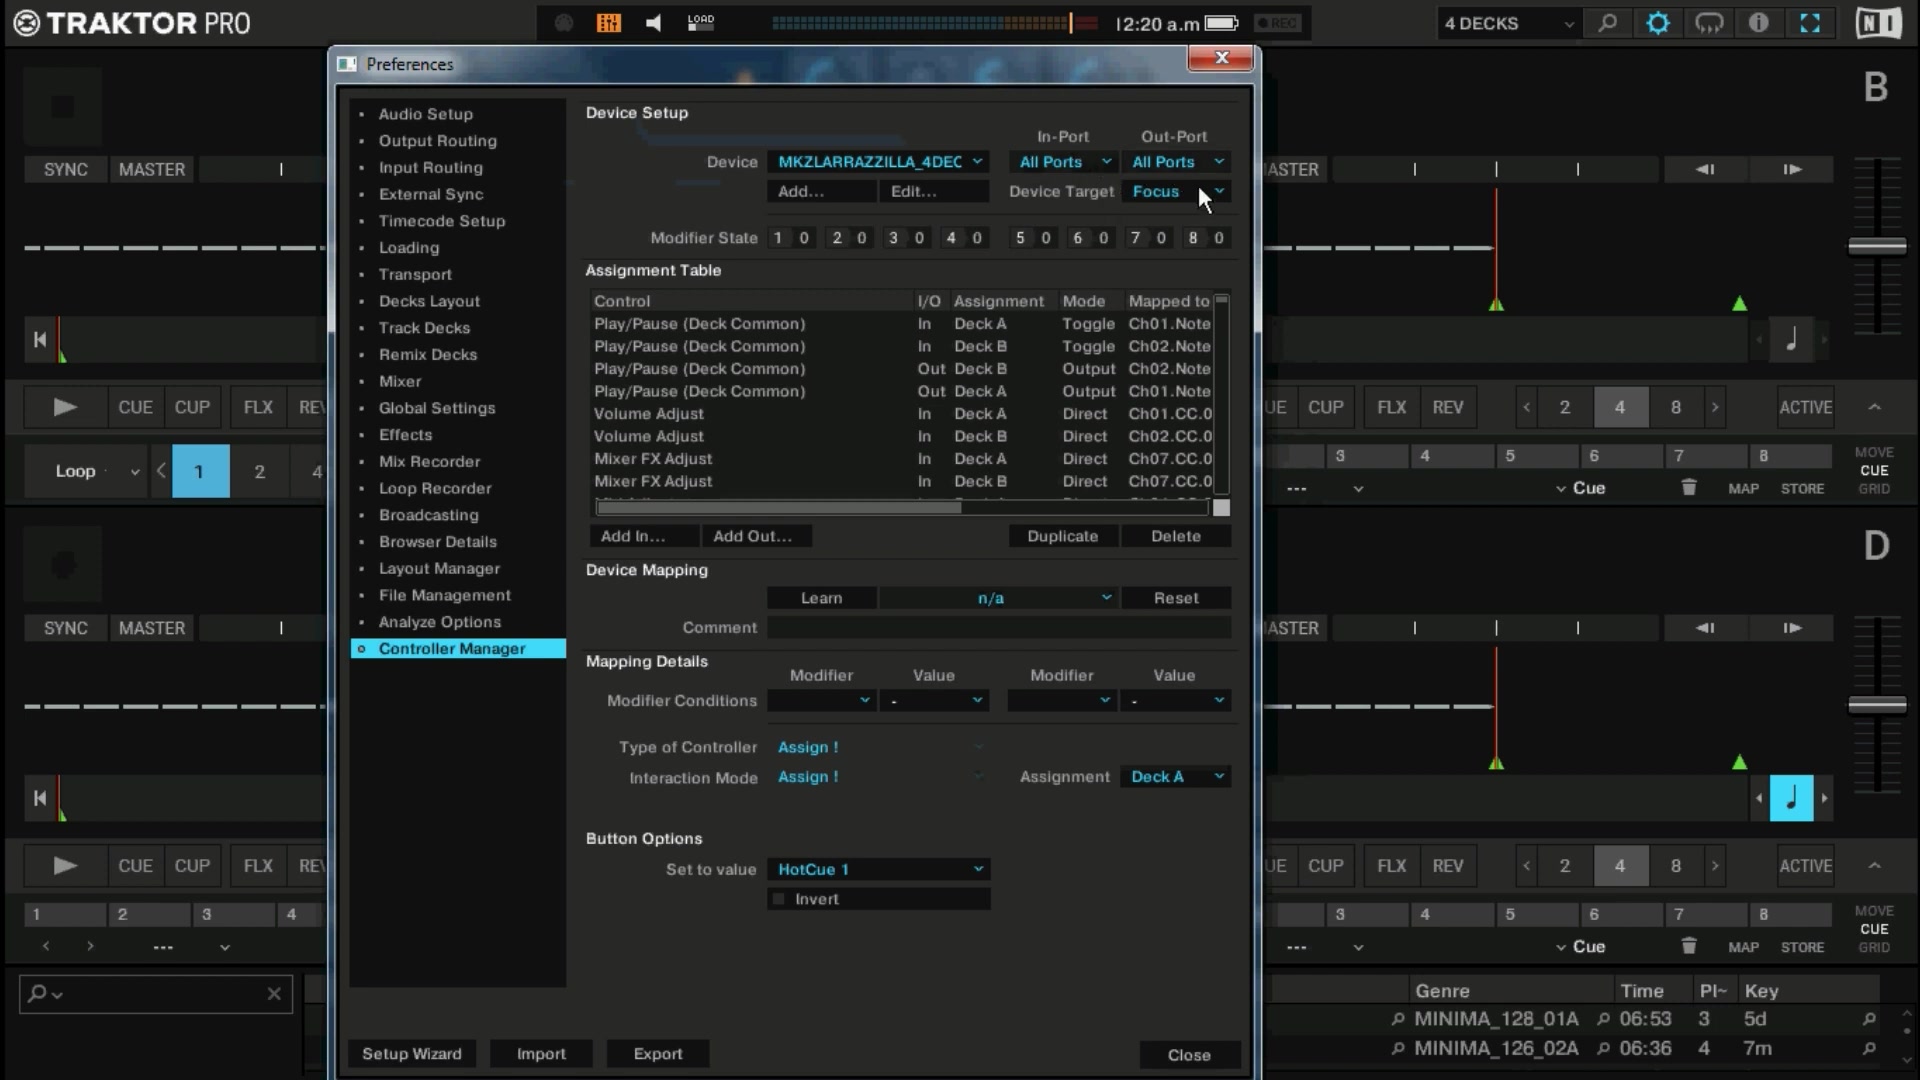Click the headphones cue icon in header
1920x1080 pixels.
(x=1708, y=23)
